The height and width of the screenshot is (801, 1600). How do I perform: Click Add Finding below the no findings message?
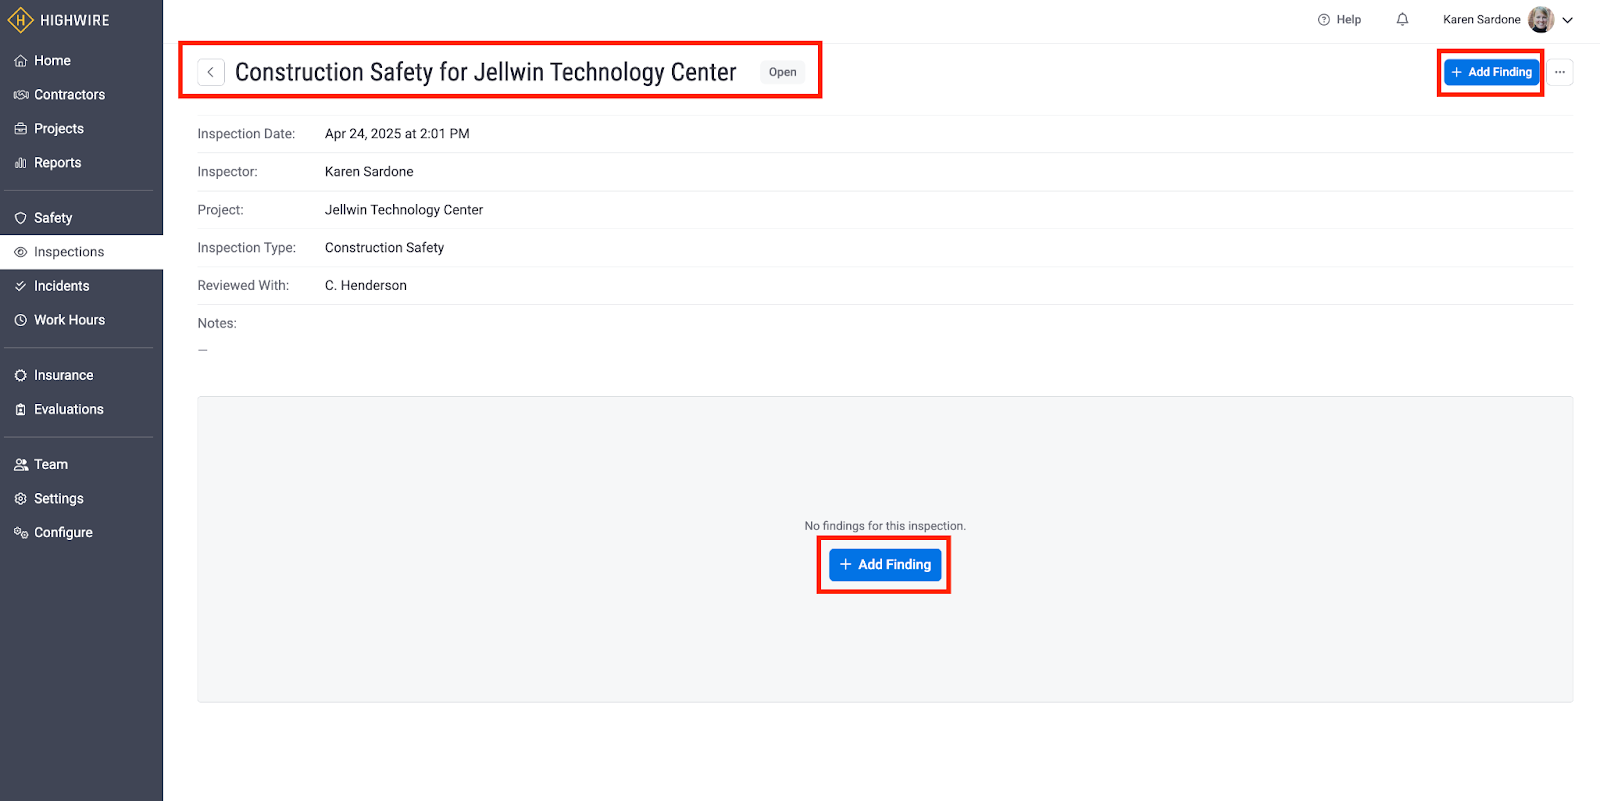coord(885,564)
